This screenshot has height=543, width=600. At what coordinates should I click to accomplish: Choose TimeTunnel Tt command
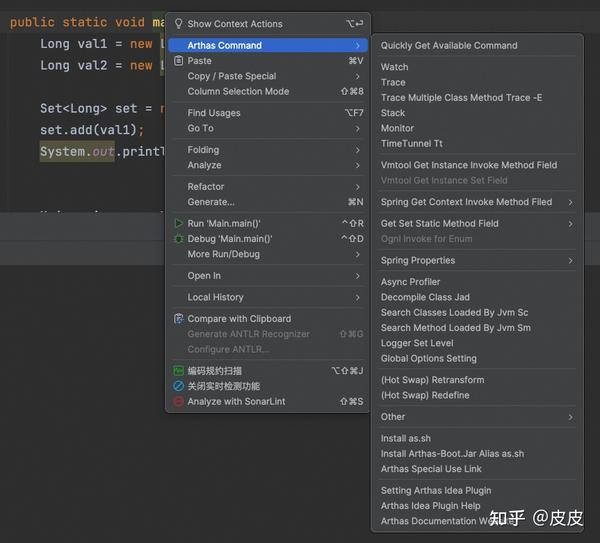tap(411, 144)
